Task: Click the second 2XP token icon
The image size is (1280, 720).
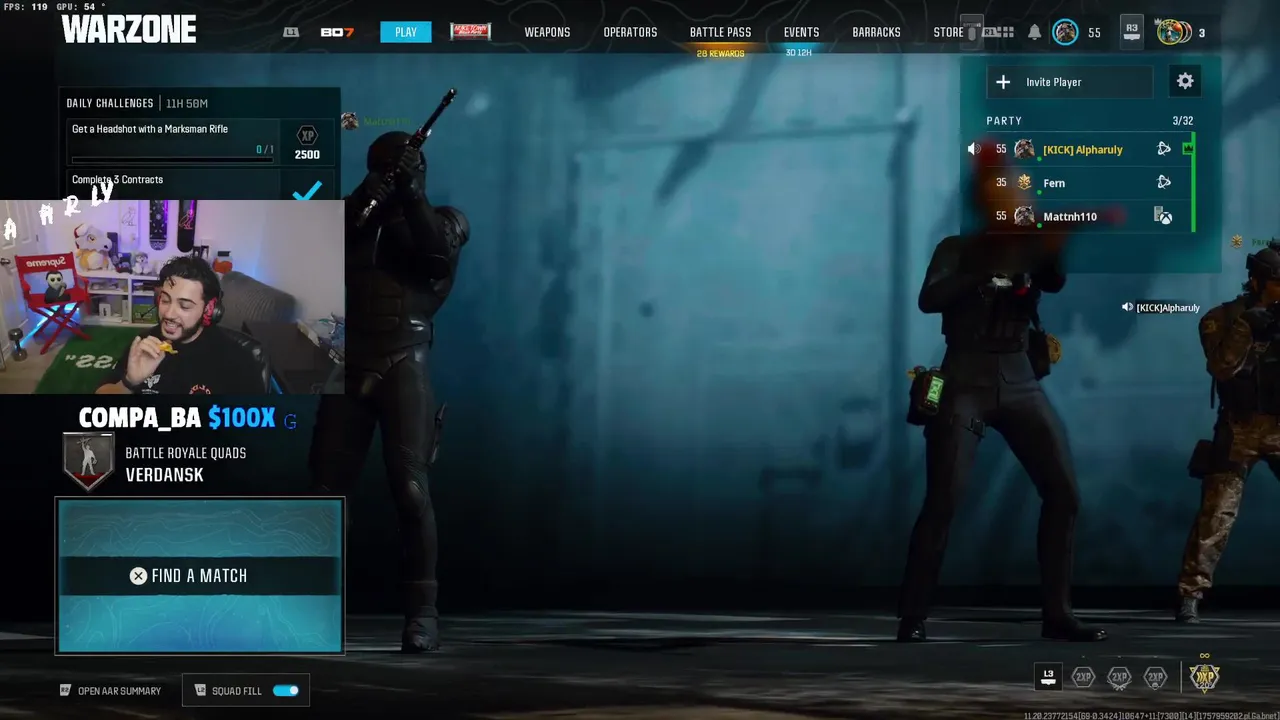Action: point(1119,677)
